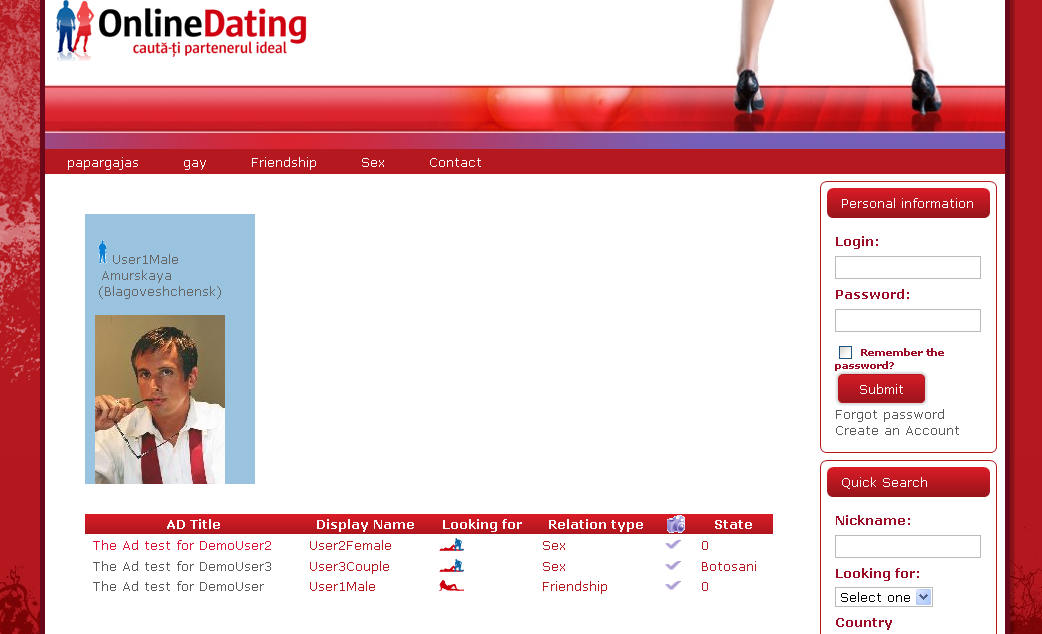Open the Contact menu item
This screenshot has width=1042, height=634.
coord(455,162)
